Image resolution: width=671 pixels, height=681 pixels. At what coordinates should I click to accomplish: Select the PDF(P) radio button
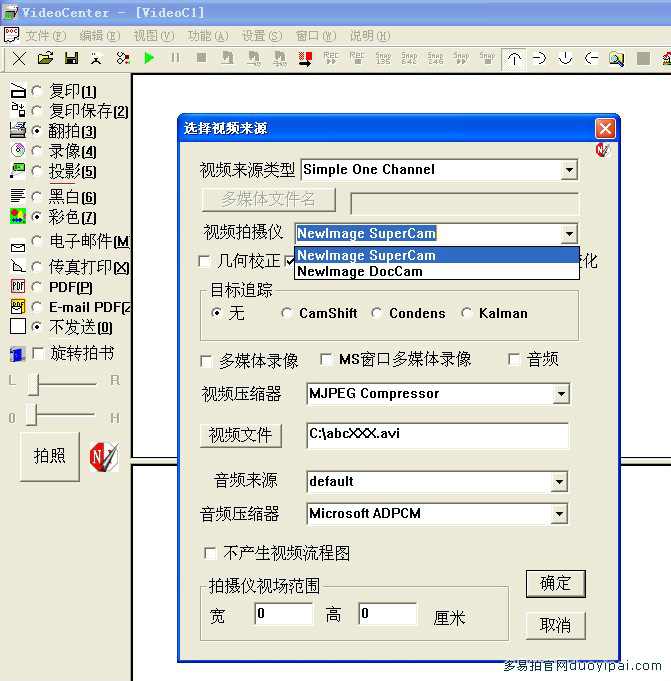37,287
